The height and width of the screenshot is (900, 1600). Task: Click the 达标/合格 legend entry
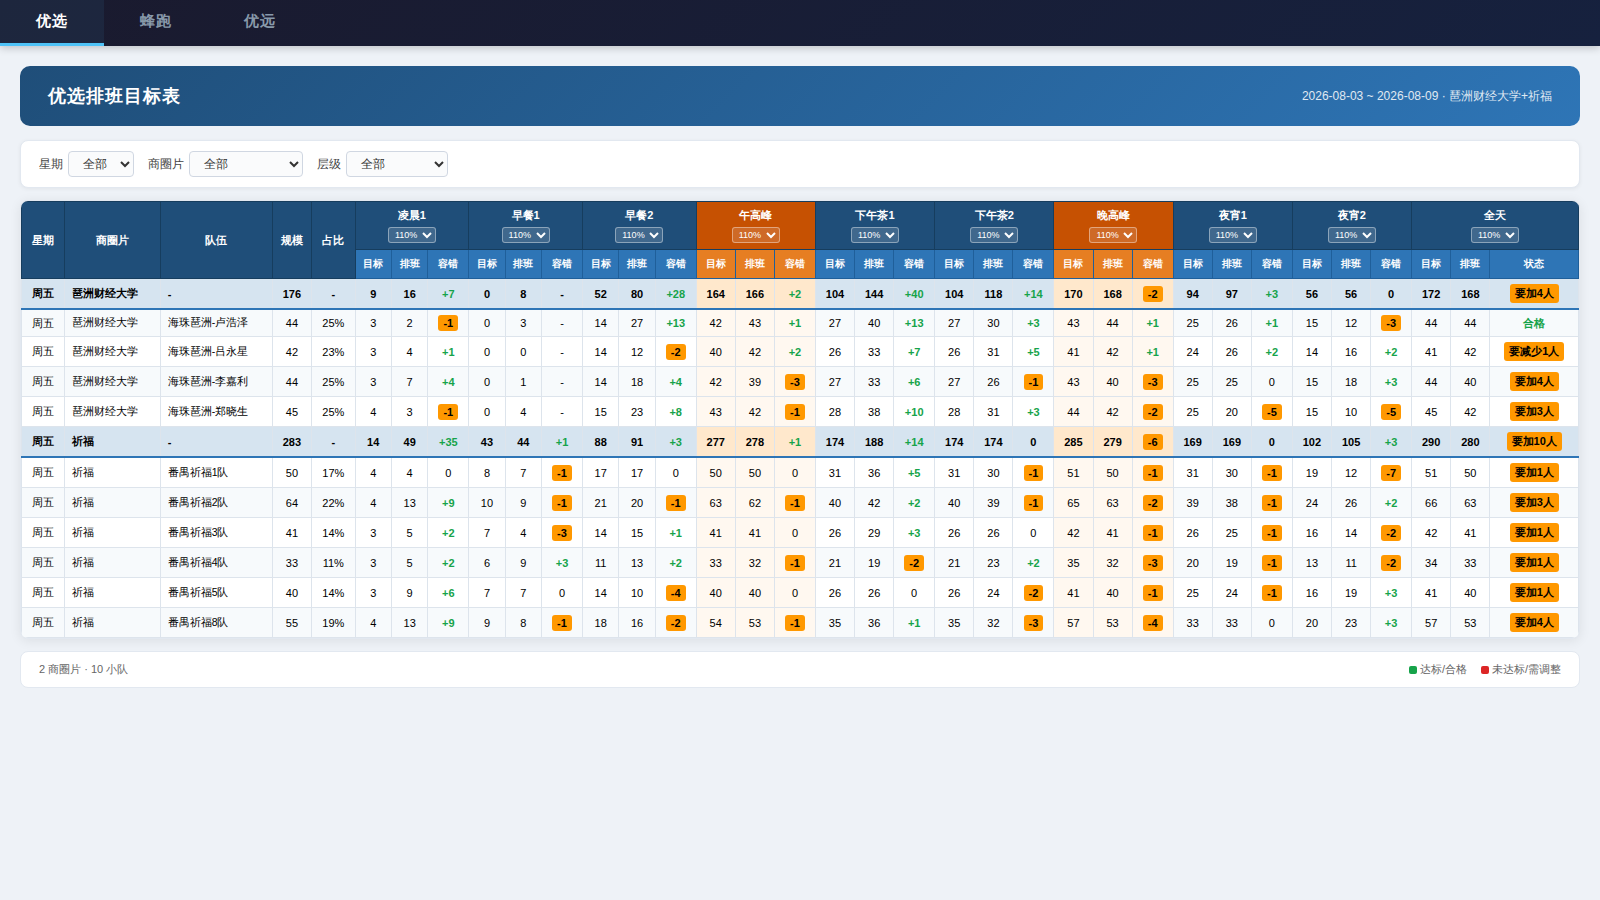(x=1438, y=670)
